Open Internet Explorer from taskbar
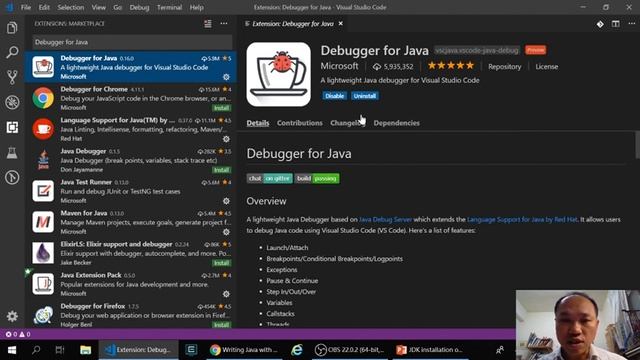Image resolution: width=640 pixels, height=360 pixels. (297, 350)
